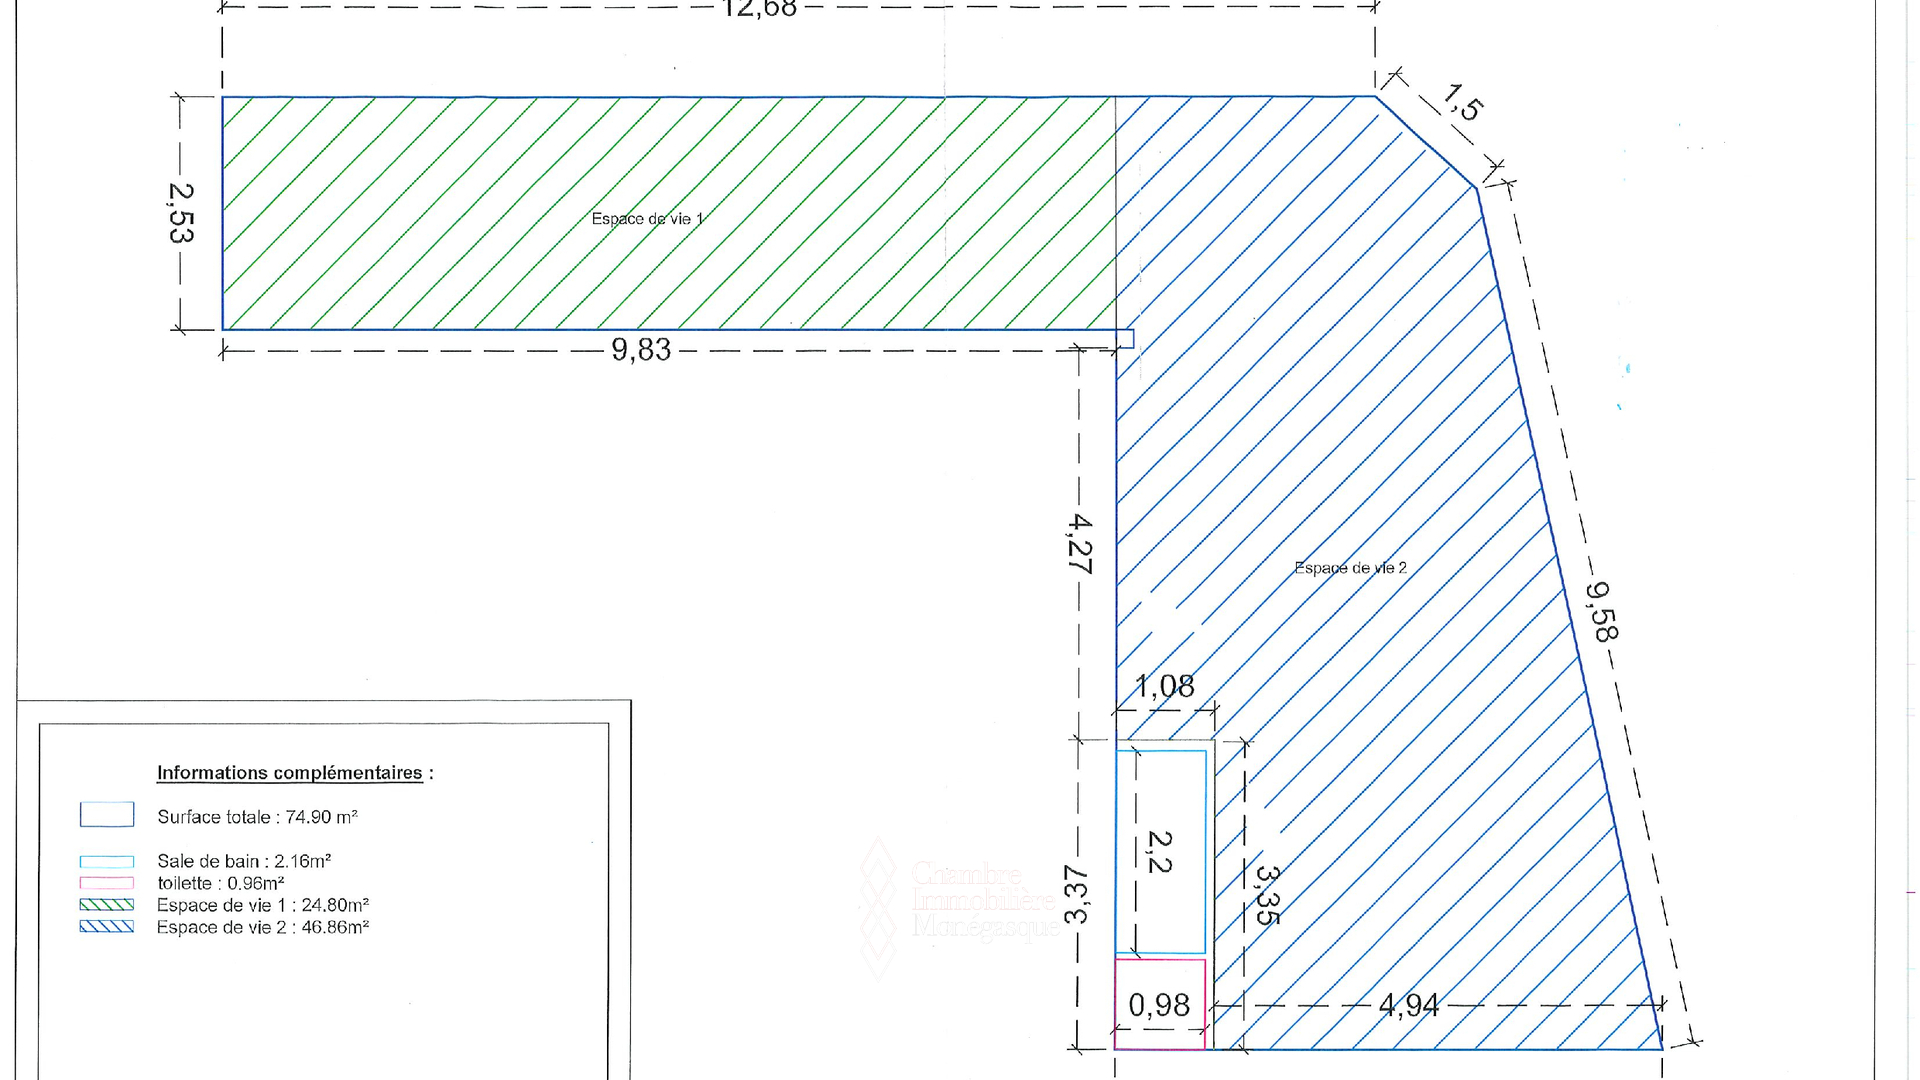Click the Surface totale legend swatch
Viewport: 1920px width, 1080px height.
pos(107,815)
